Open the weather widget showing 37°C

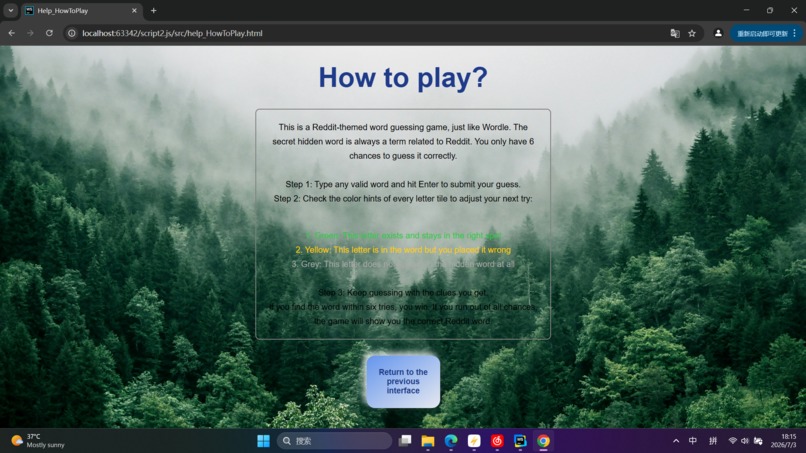[39, 441]
